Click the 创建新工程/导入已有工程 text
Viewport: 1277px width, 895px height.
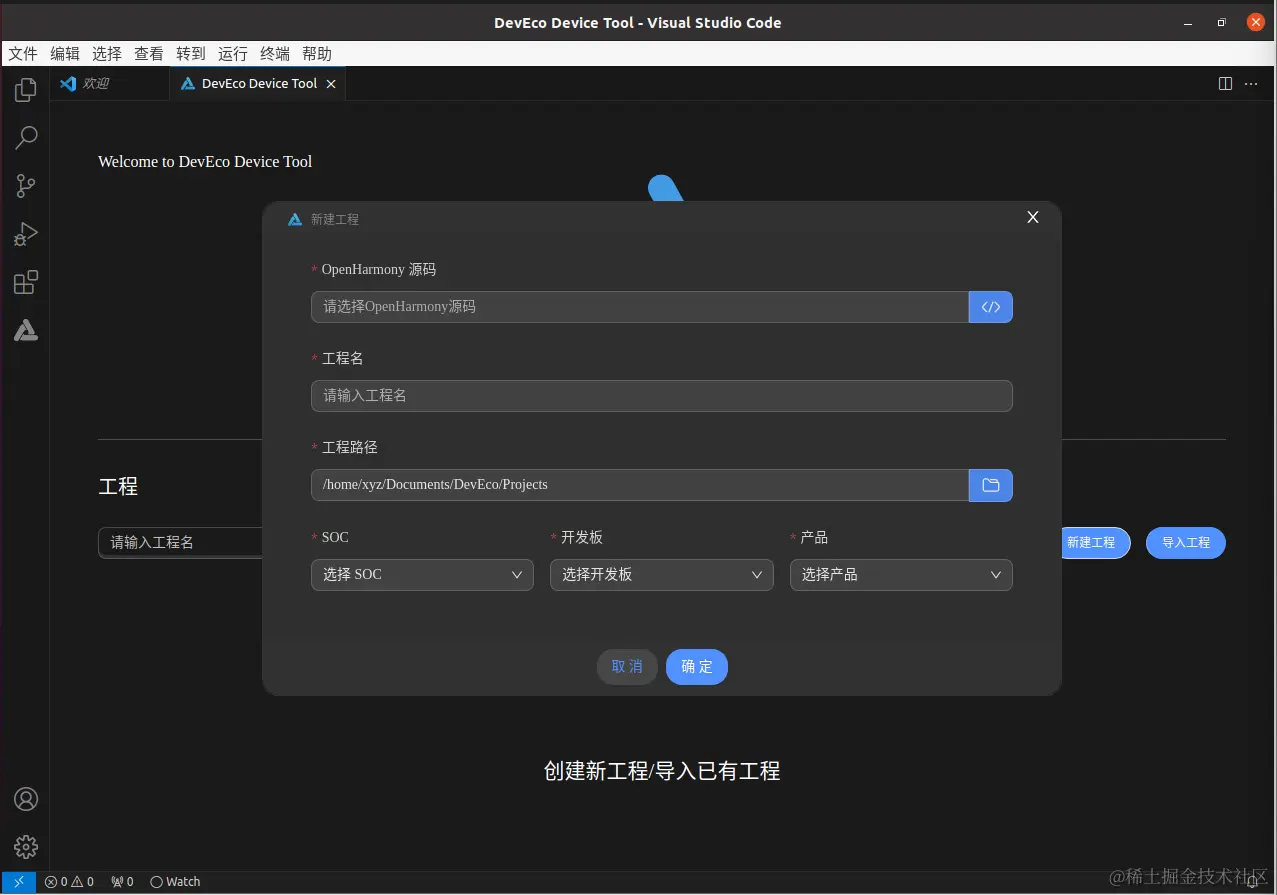(662, 771)
